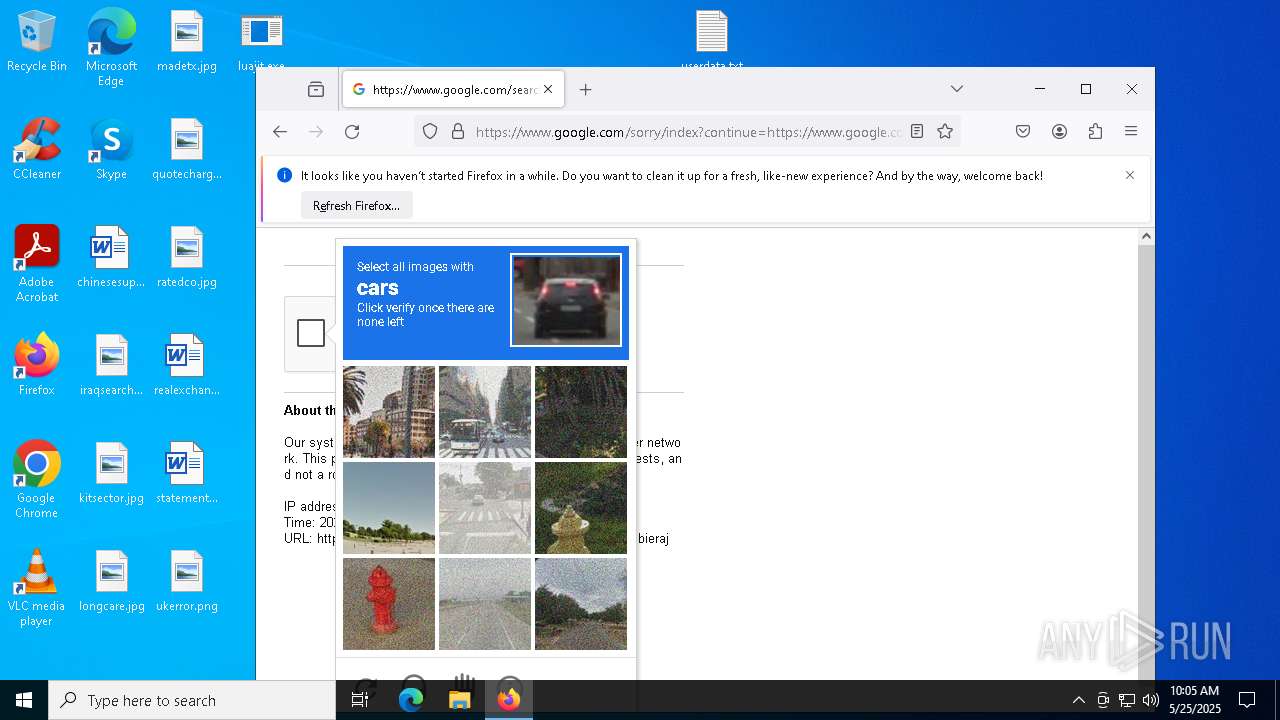This screenshot has width=1280, height=720.
Task: Select ukerror.png desktop file
Action: (x=187, y=581)
